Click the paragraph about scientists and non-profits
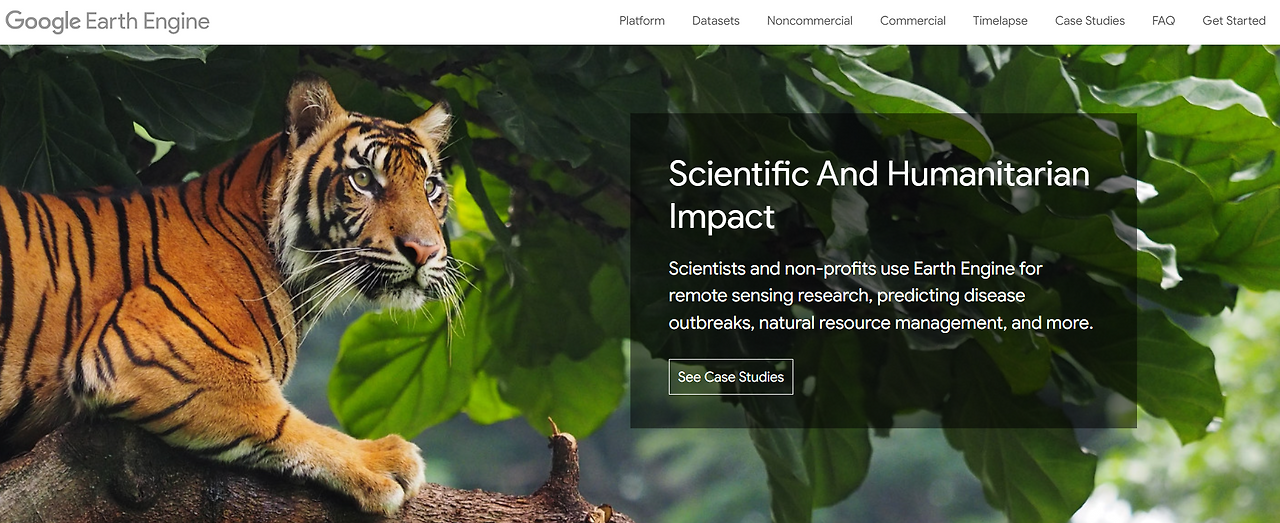Screen dimensions: 1280x523 tap(881, 296)
